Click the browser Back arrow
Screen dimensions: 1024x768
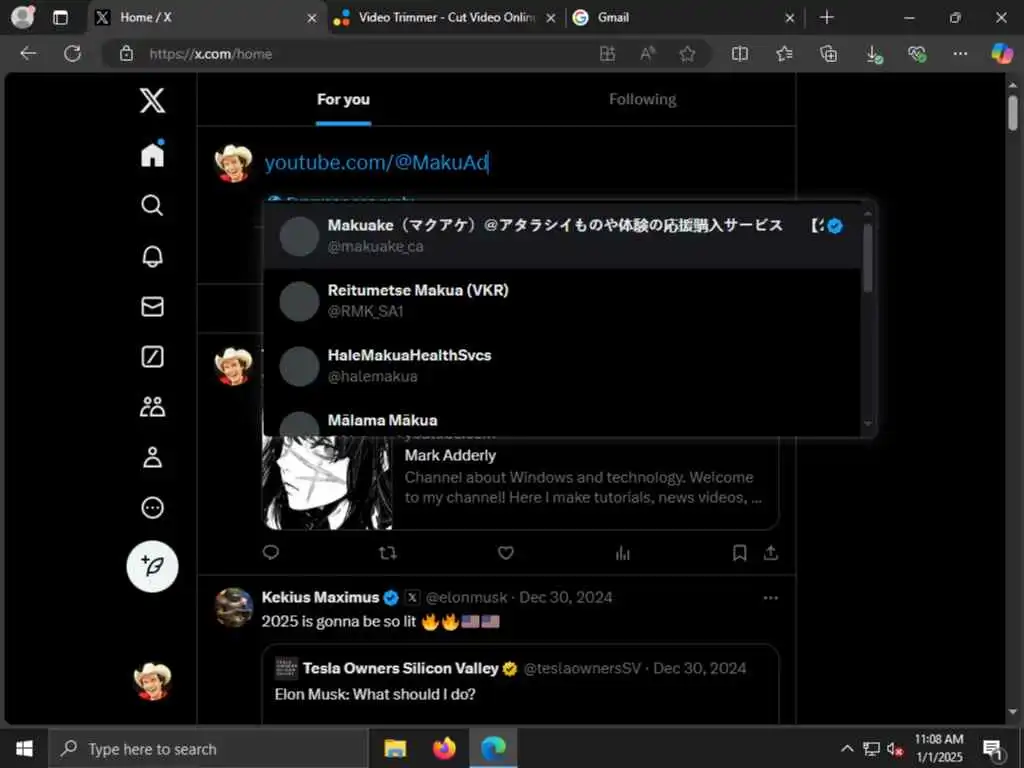pyautogui.click(x=28, y=54)
